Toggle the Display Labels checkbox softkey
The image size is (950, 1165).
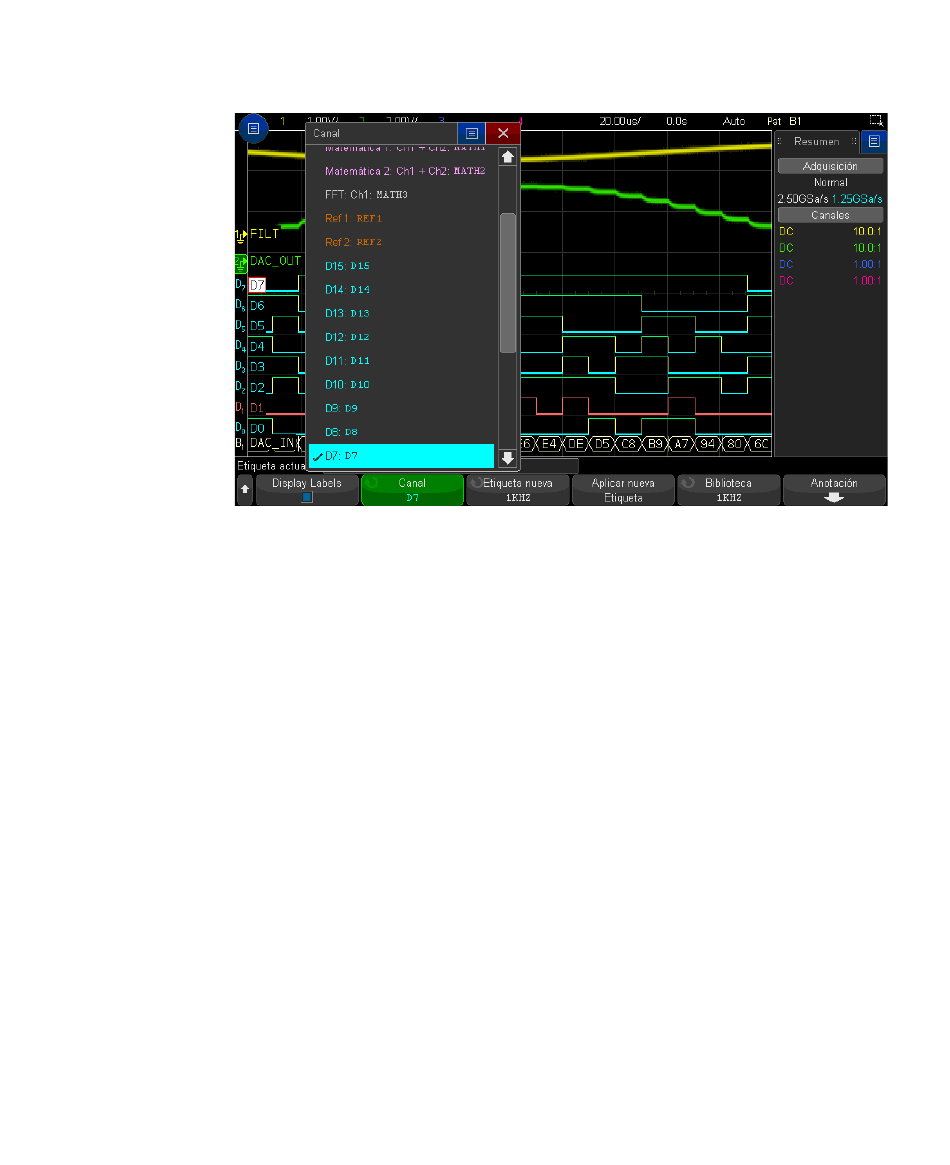pos(307,490)
